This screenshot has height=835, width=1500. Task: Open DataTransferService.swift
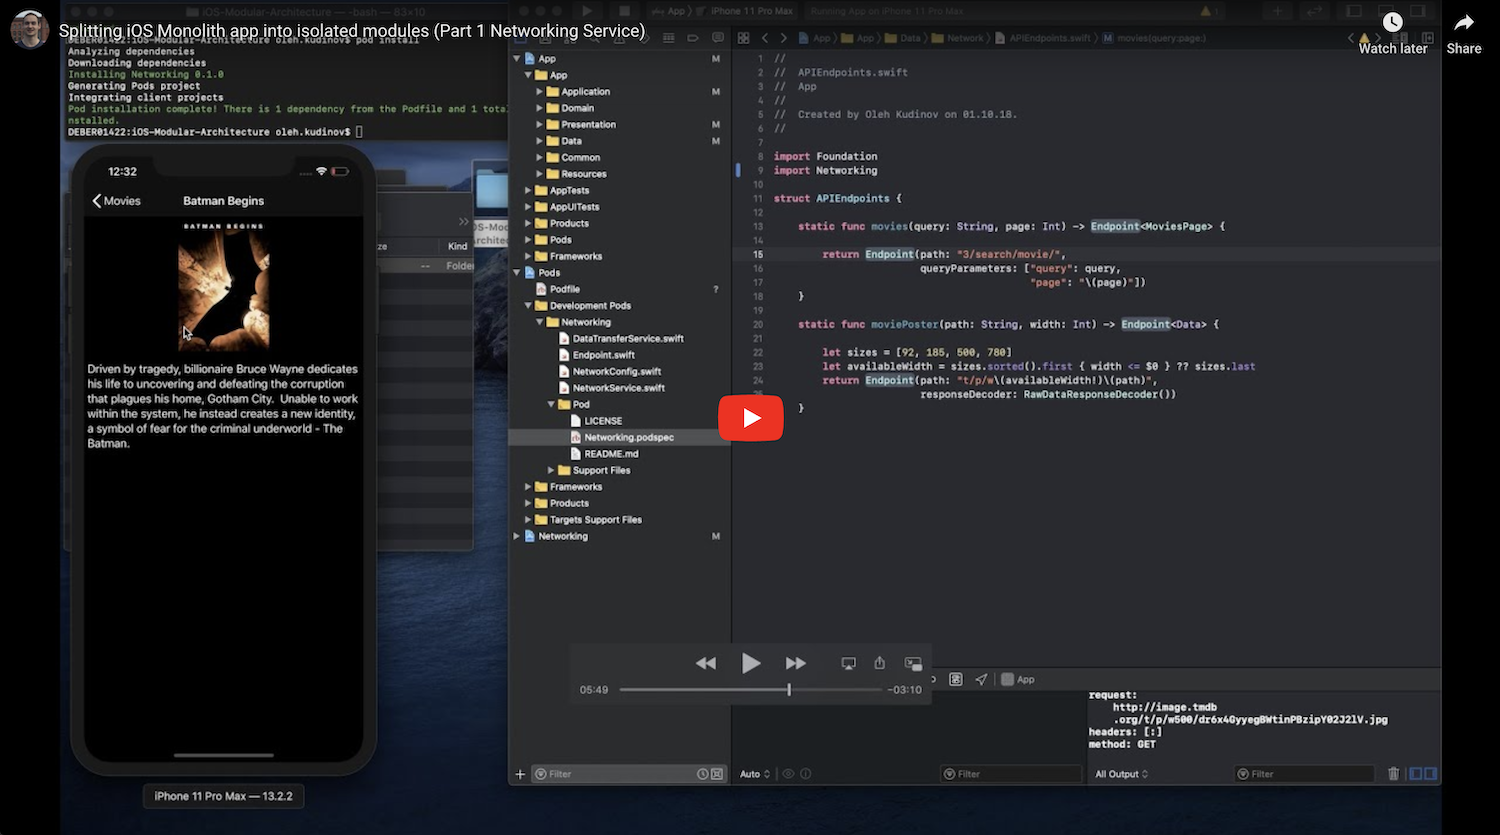tap(628, 338)
